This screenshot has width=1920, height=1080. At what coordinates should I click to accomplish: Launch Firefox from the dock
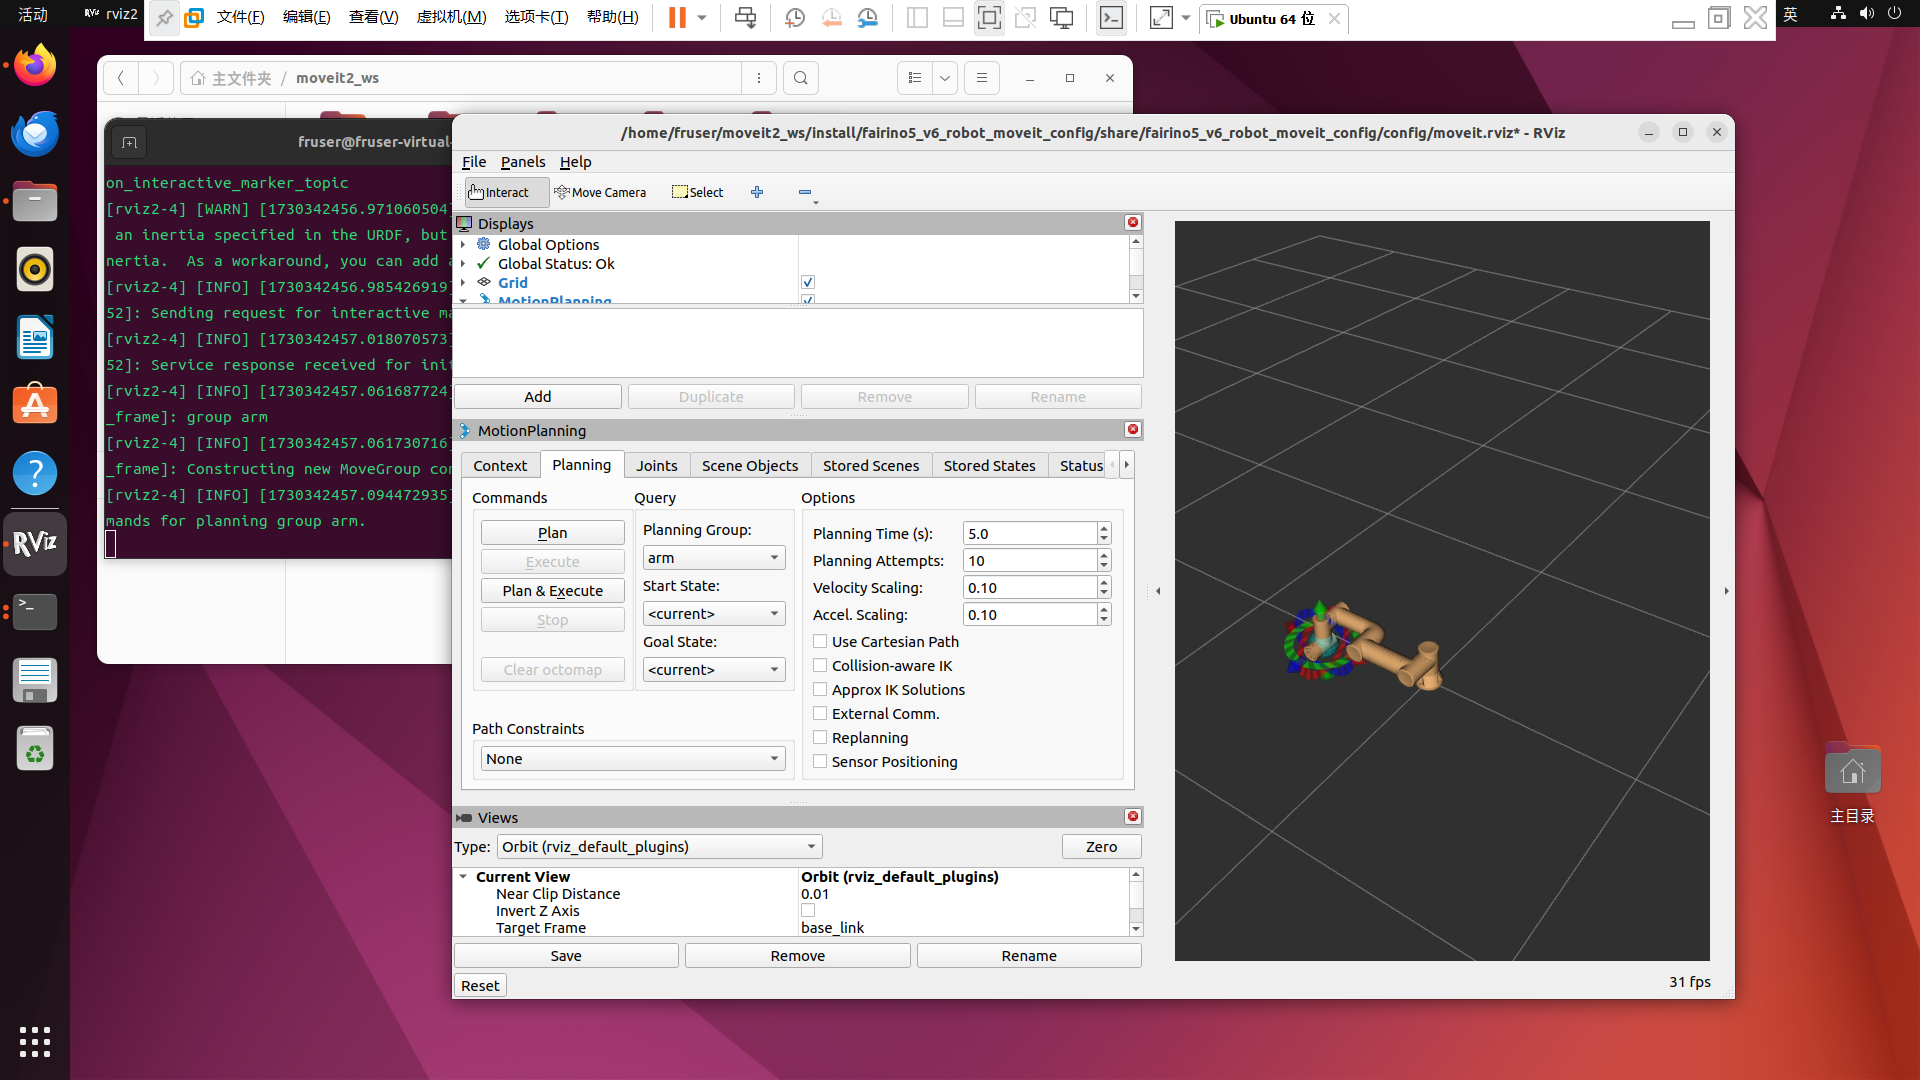click(x=35, y=66)
